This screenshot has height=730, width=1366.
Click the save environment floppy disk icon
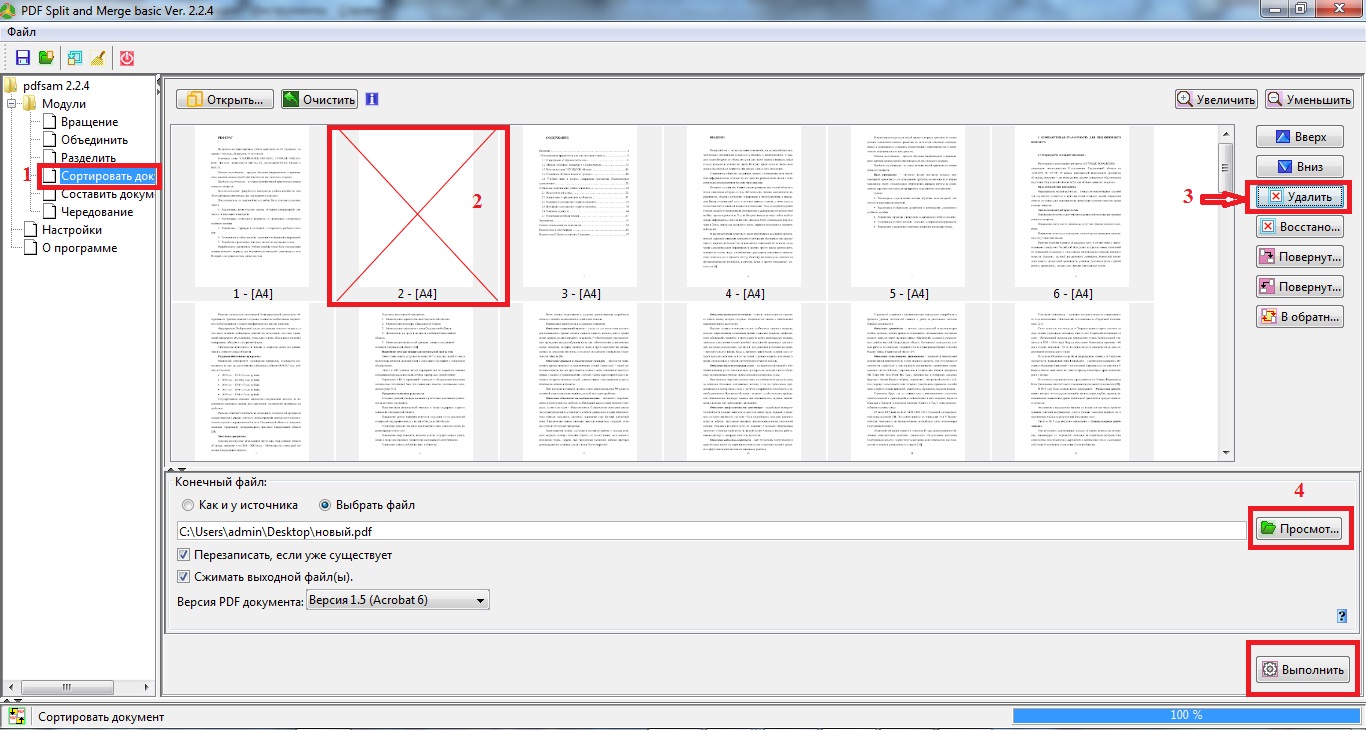(23, 58)
